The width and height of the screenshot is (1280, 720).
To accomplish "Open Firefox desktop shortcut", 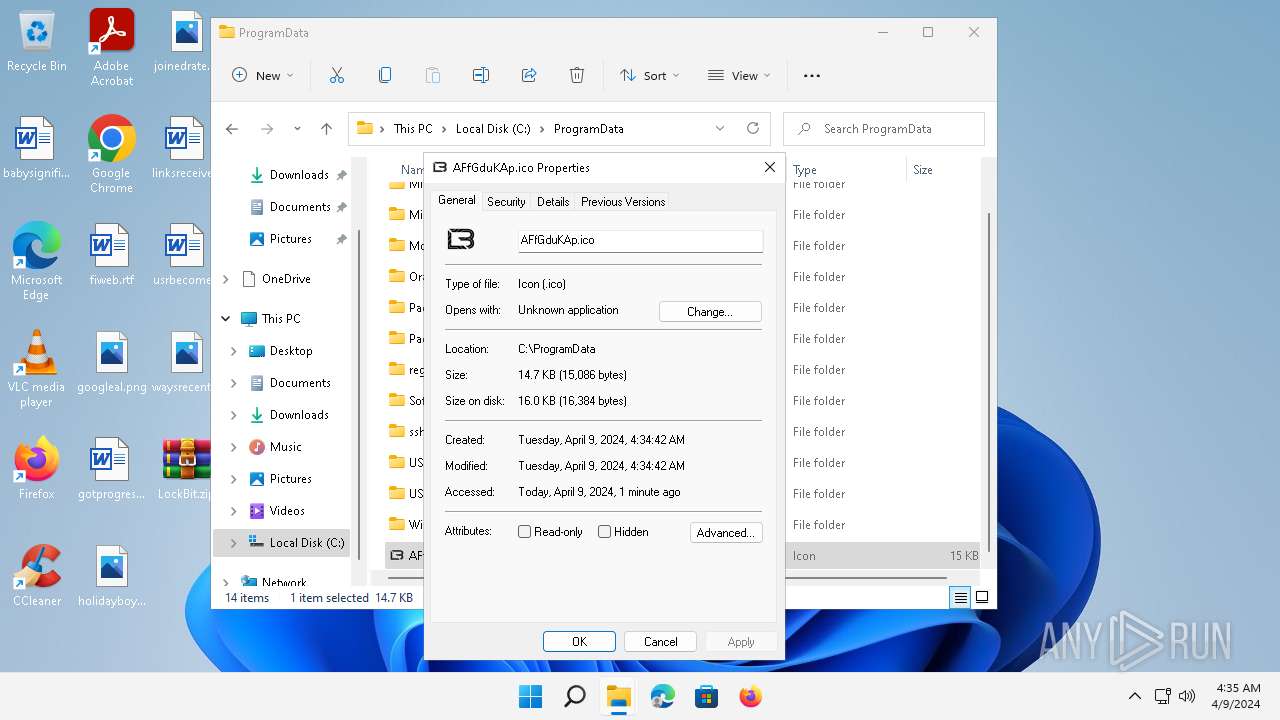I will [x=36, y=468].
